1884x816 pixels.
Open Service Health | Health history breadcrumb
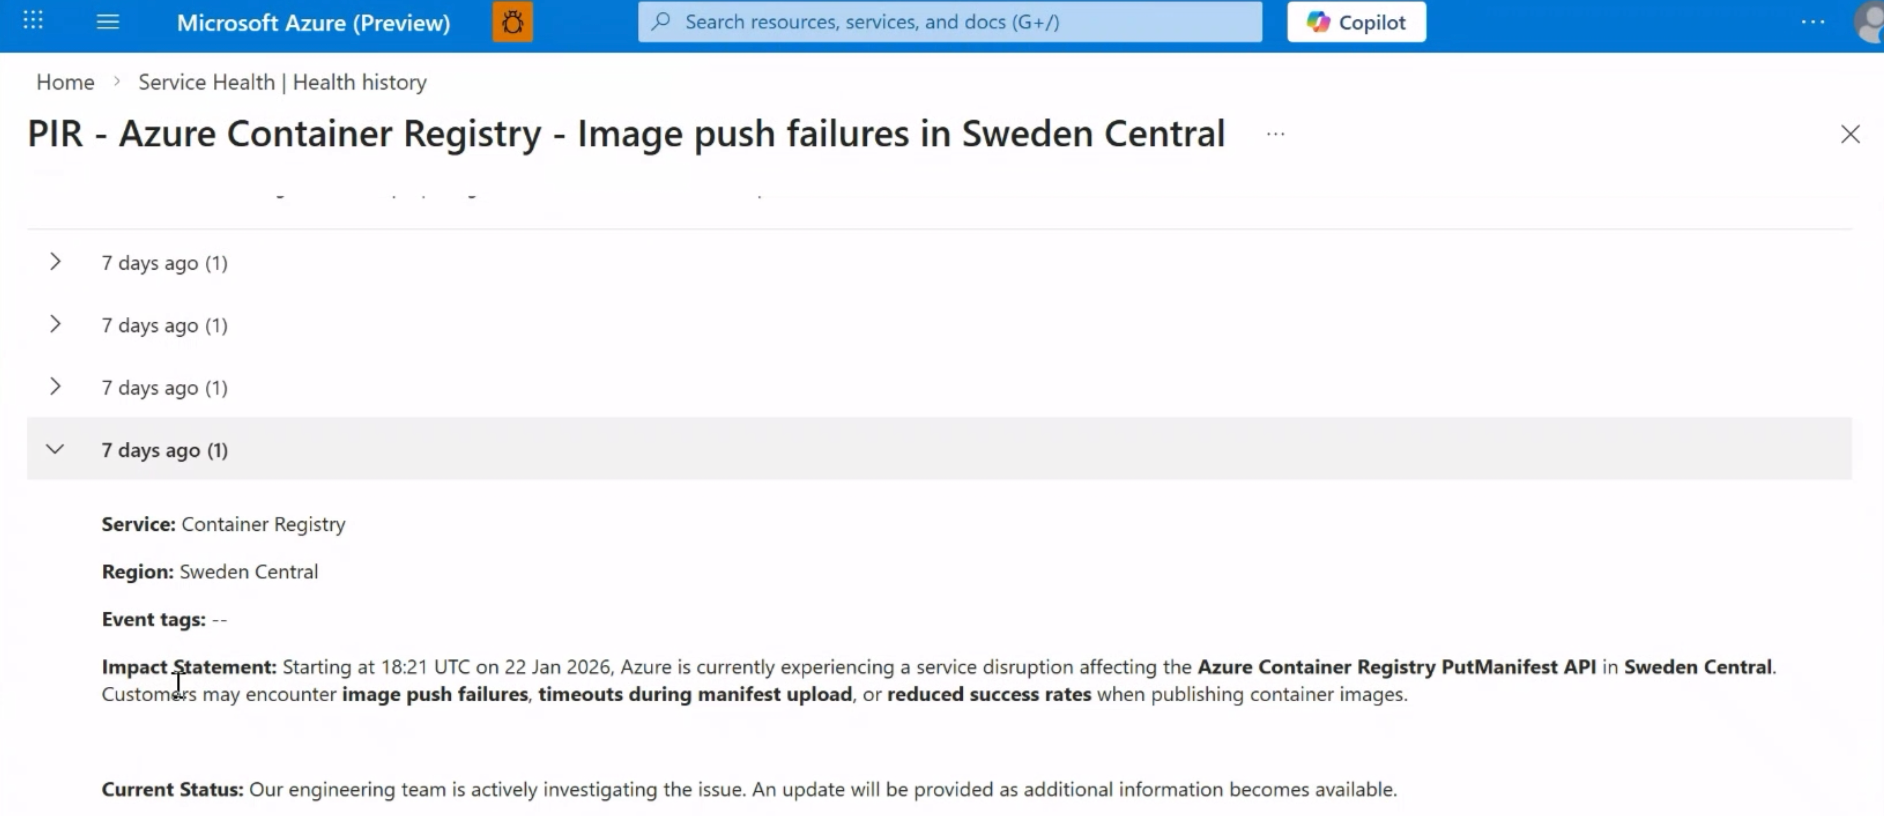click(x=282, y=82)
